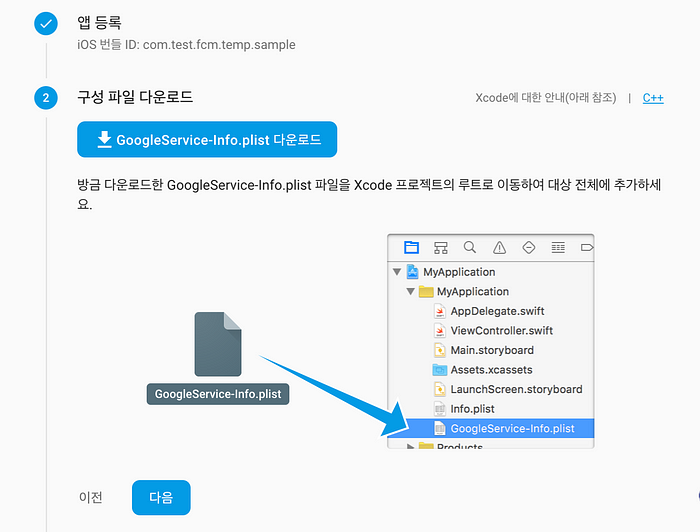This screenshot has height=532, width=700.
Task: Click the download arrow icon in button
Action: tap(104, 139)
